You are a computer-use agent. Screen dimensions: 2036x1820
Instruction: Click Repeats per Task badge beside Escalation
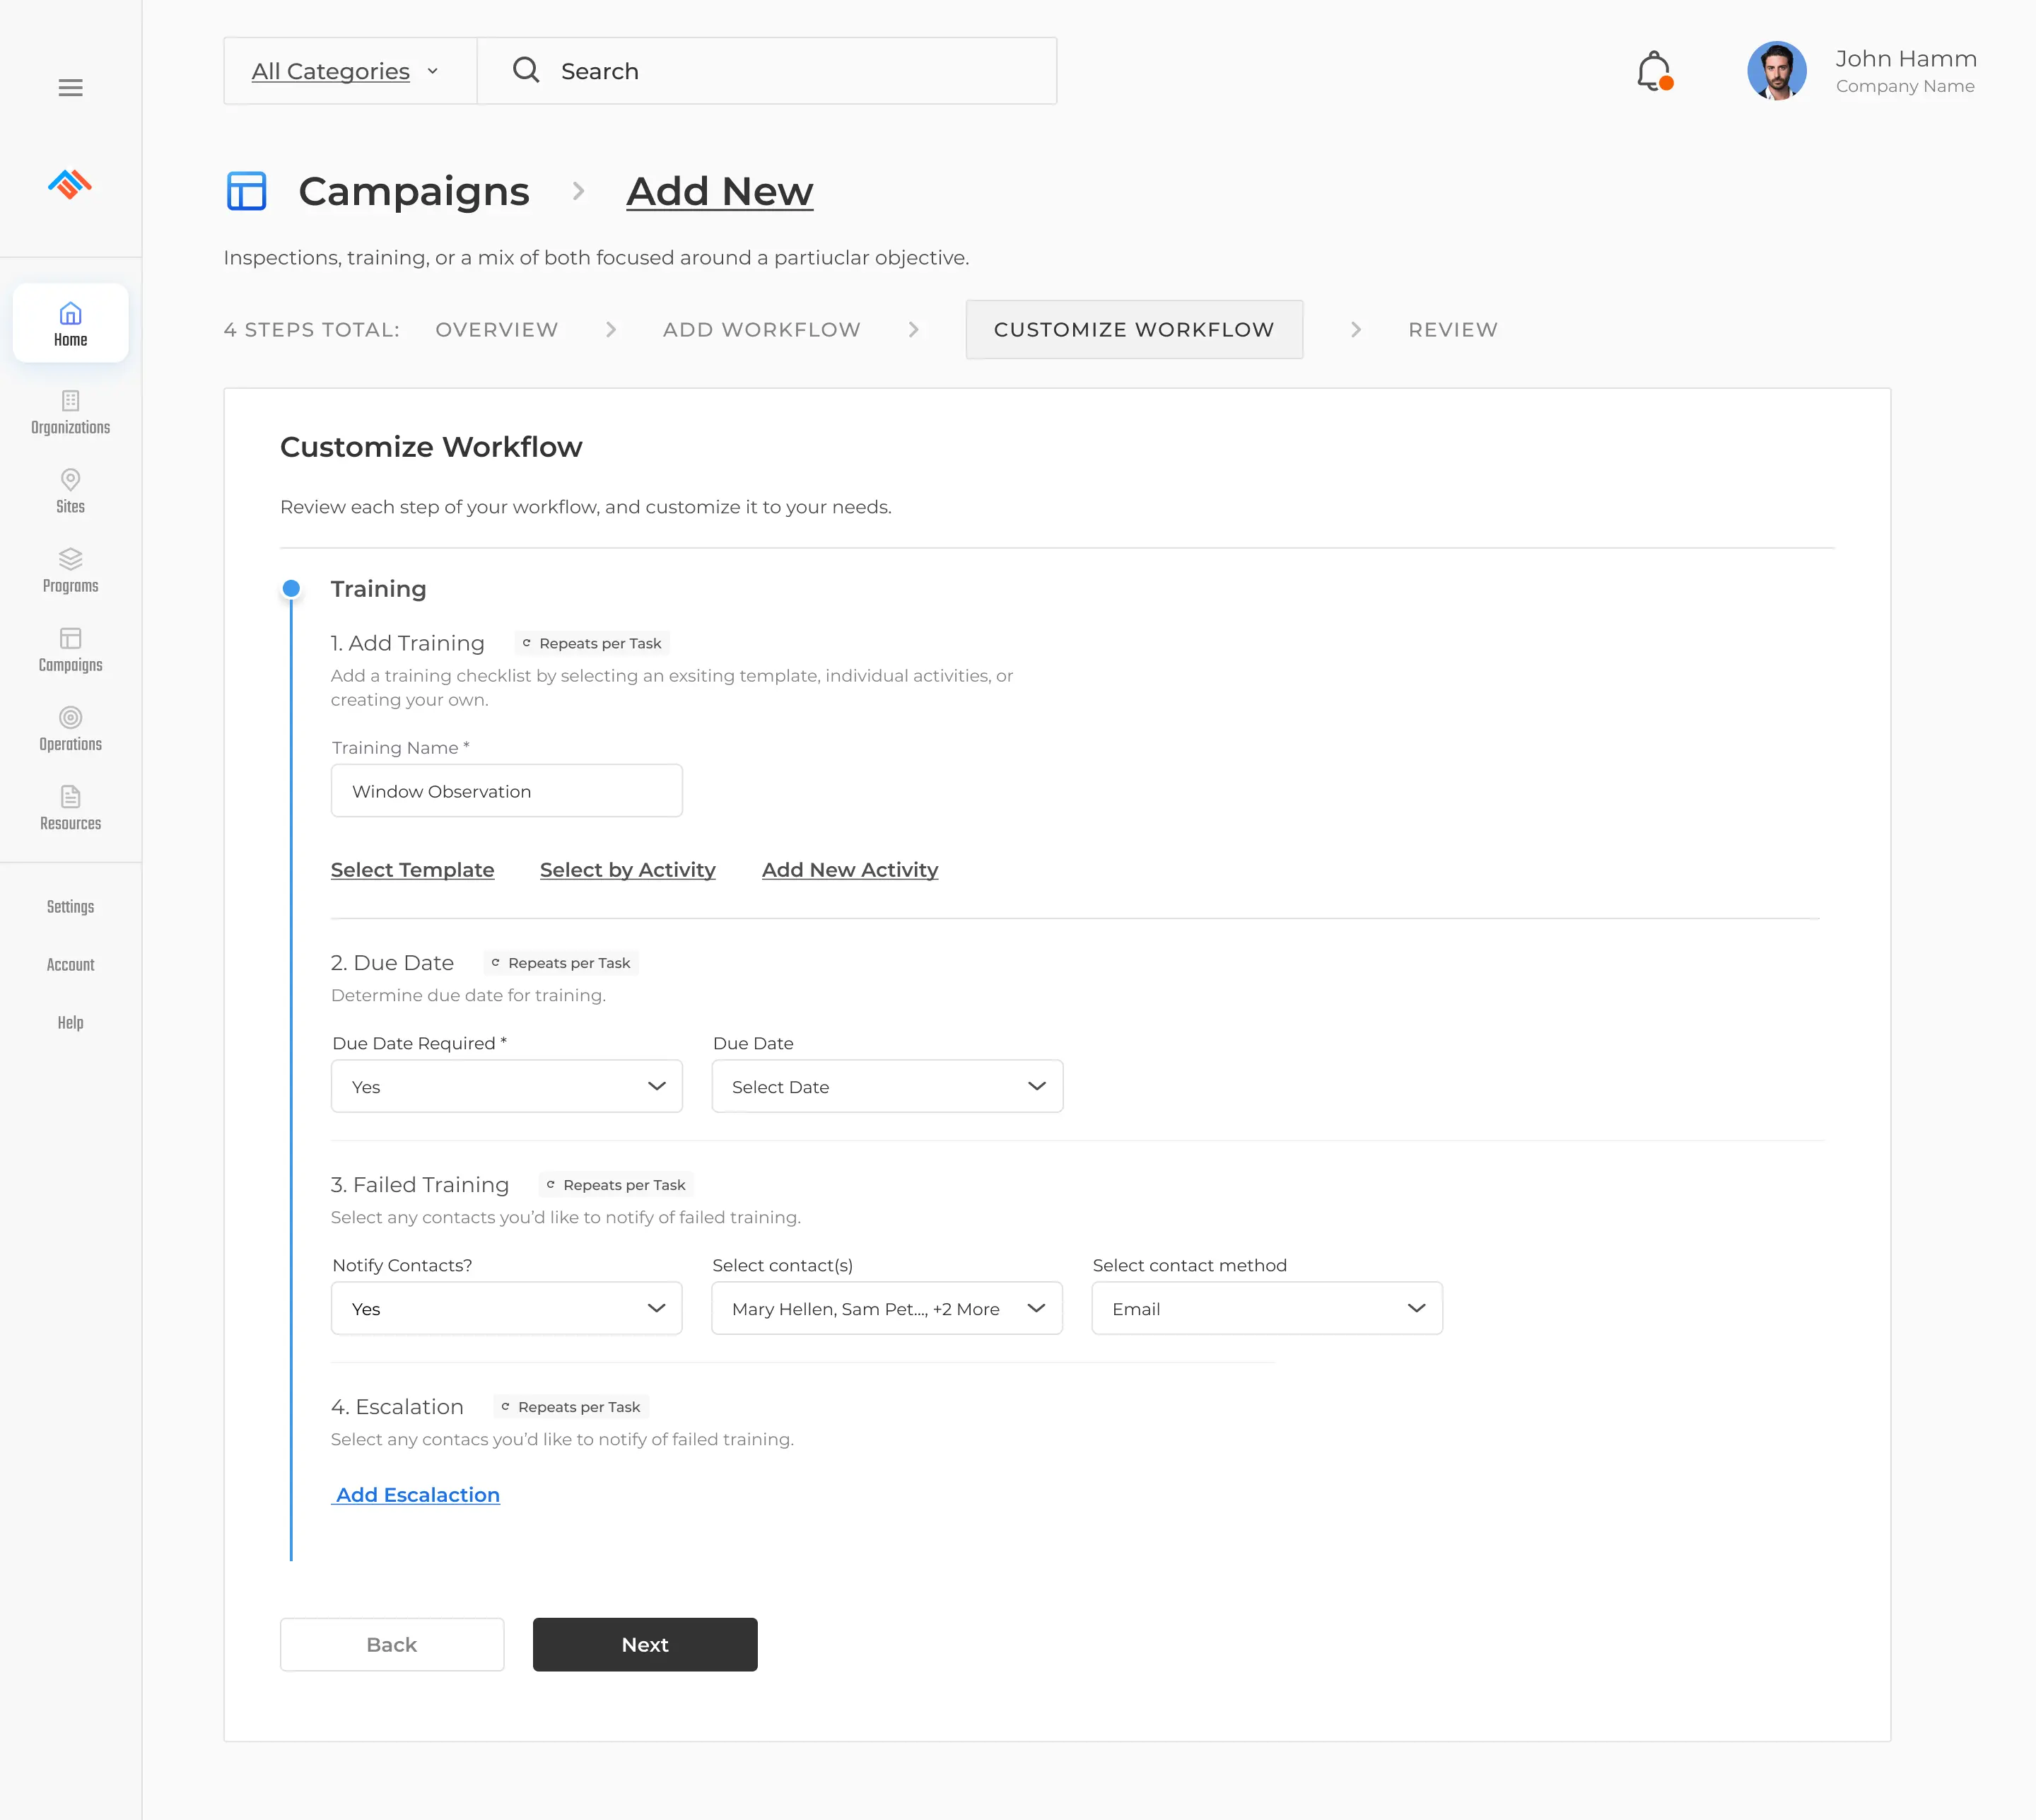[571, 1407]
